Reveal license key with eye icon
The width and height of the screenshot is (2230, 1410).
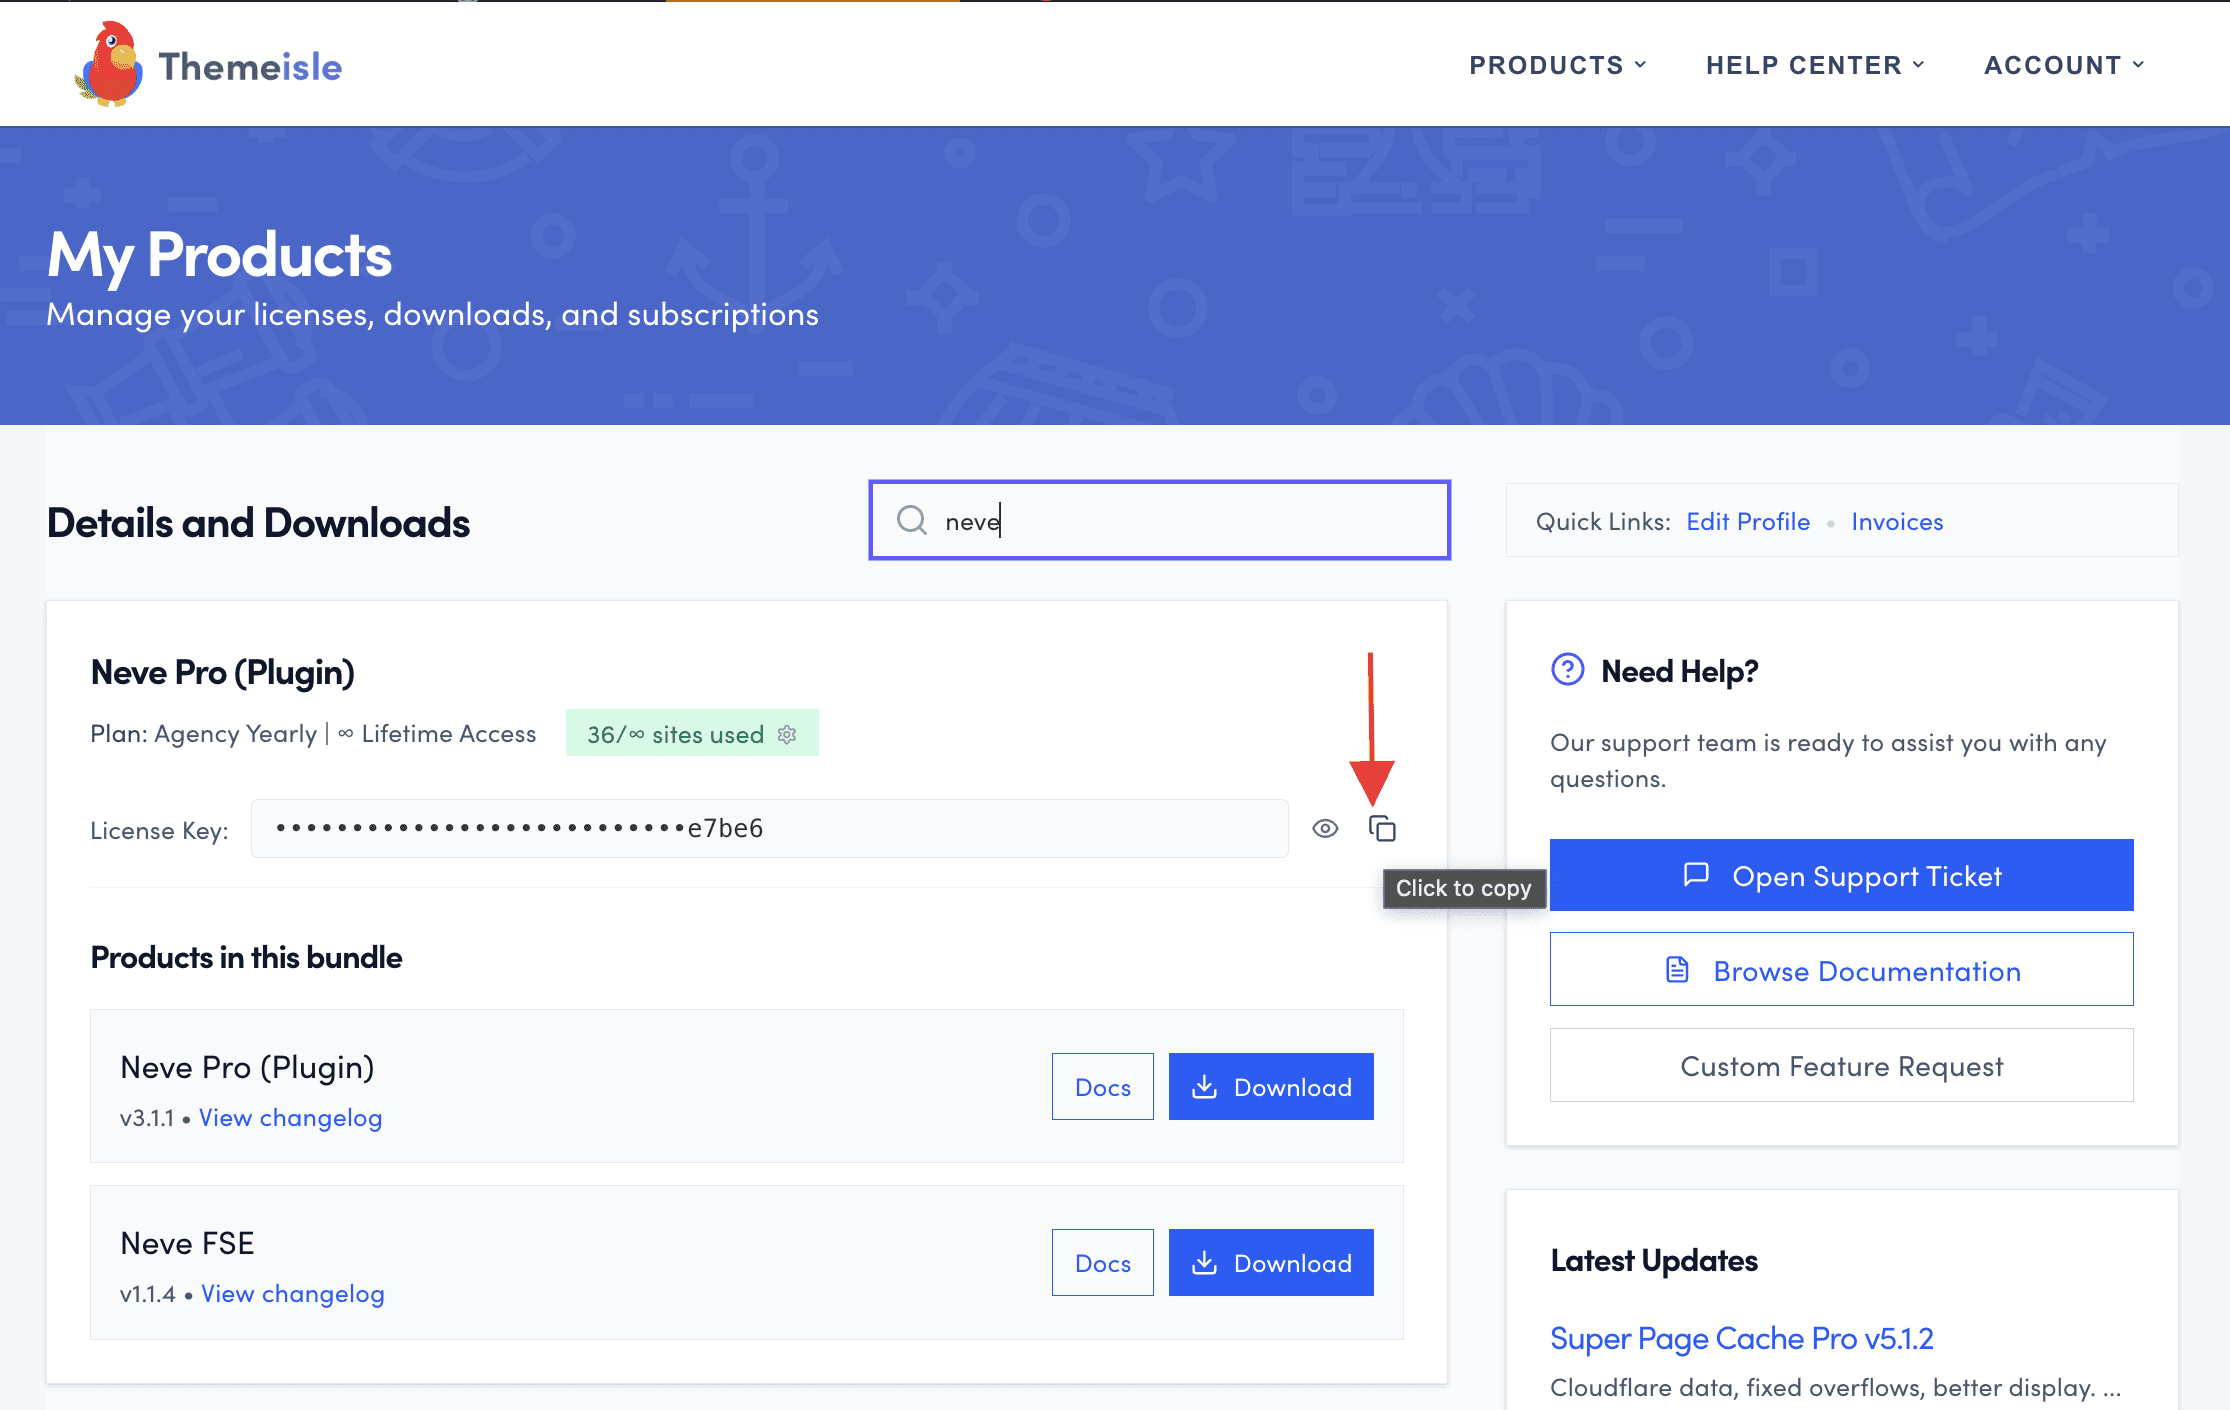coord(1325,828)
